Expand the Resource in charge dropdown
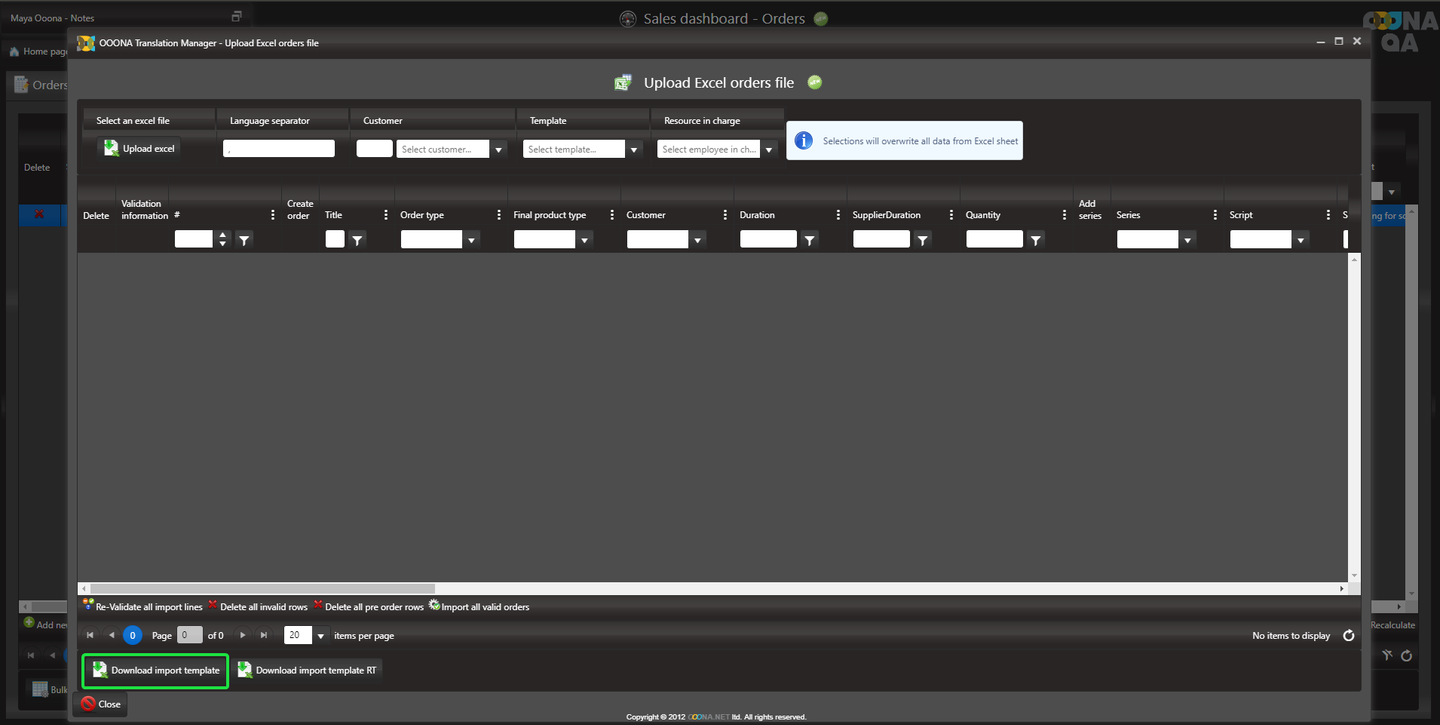 [768, 149]
